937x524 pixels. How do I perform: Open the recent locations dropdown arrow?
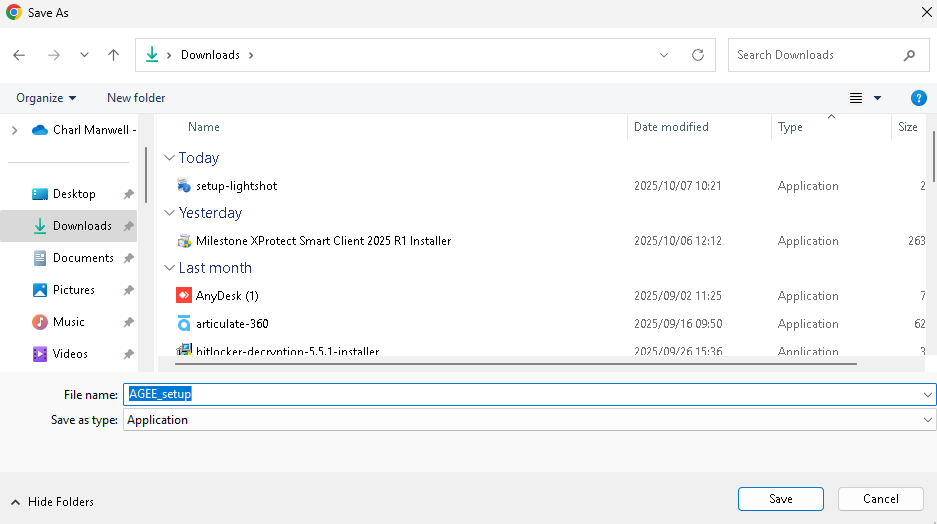pos(84,56)
